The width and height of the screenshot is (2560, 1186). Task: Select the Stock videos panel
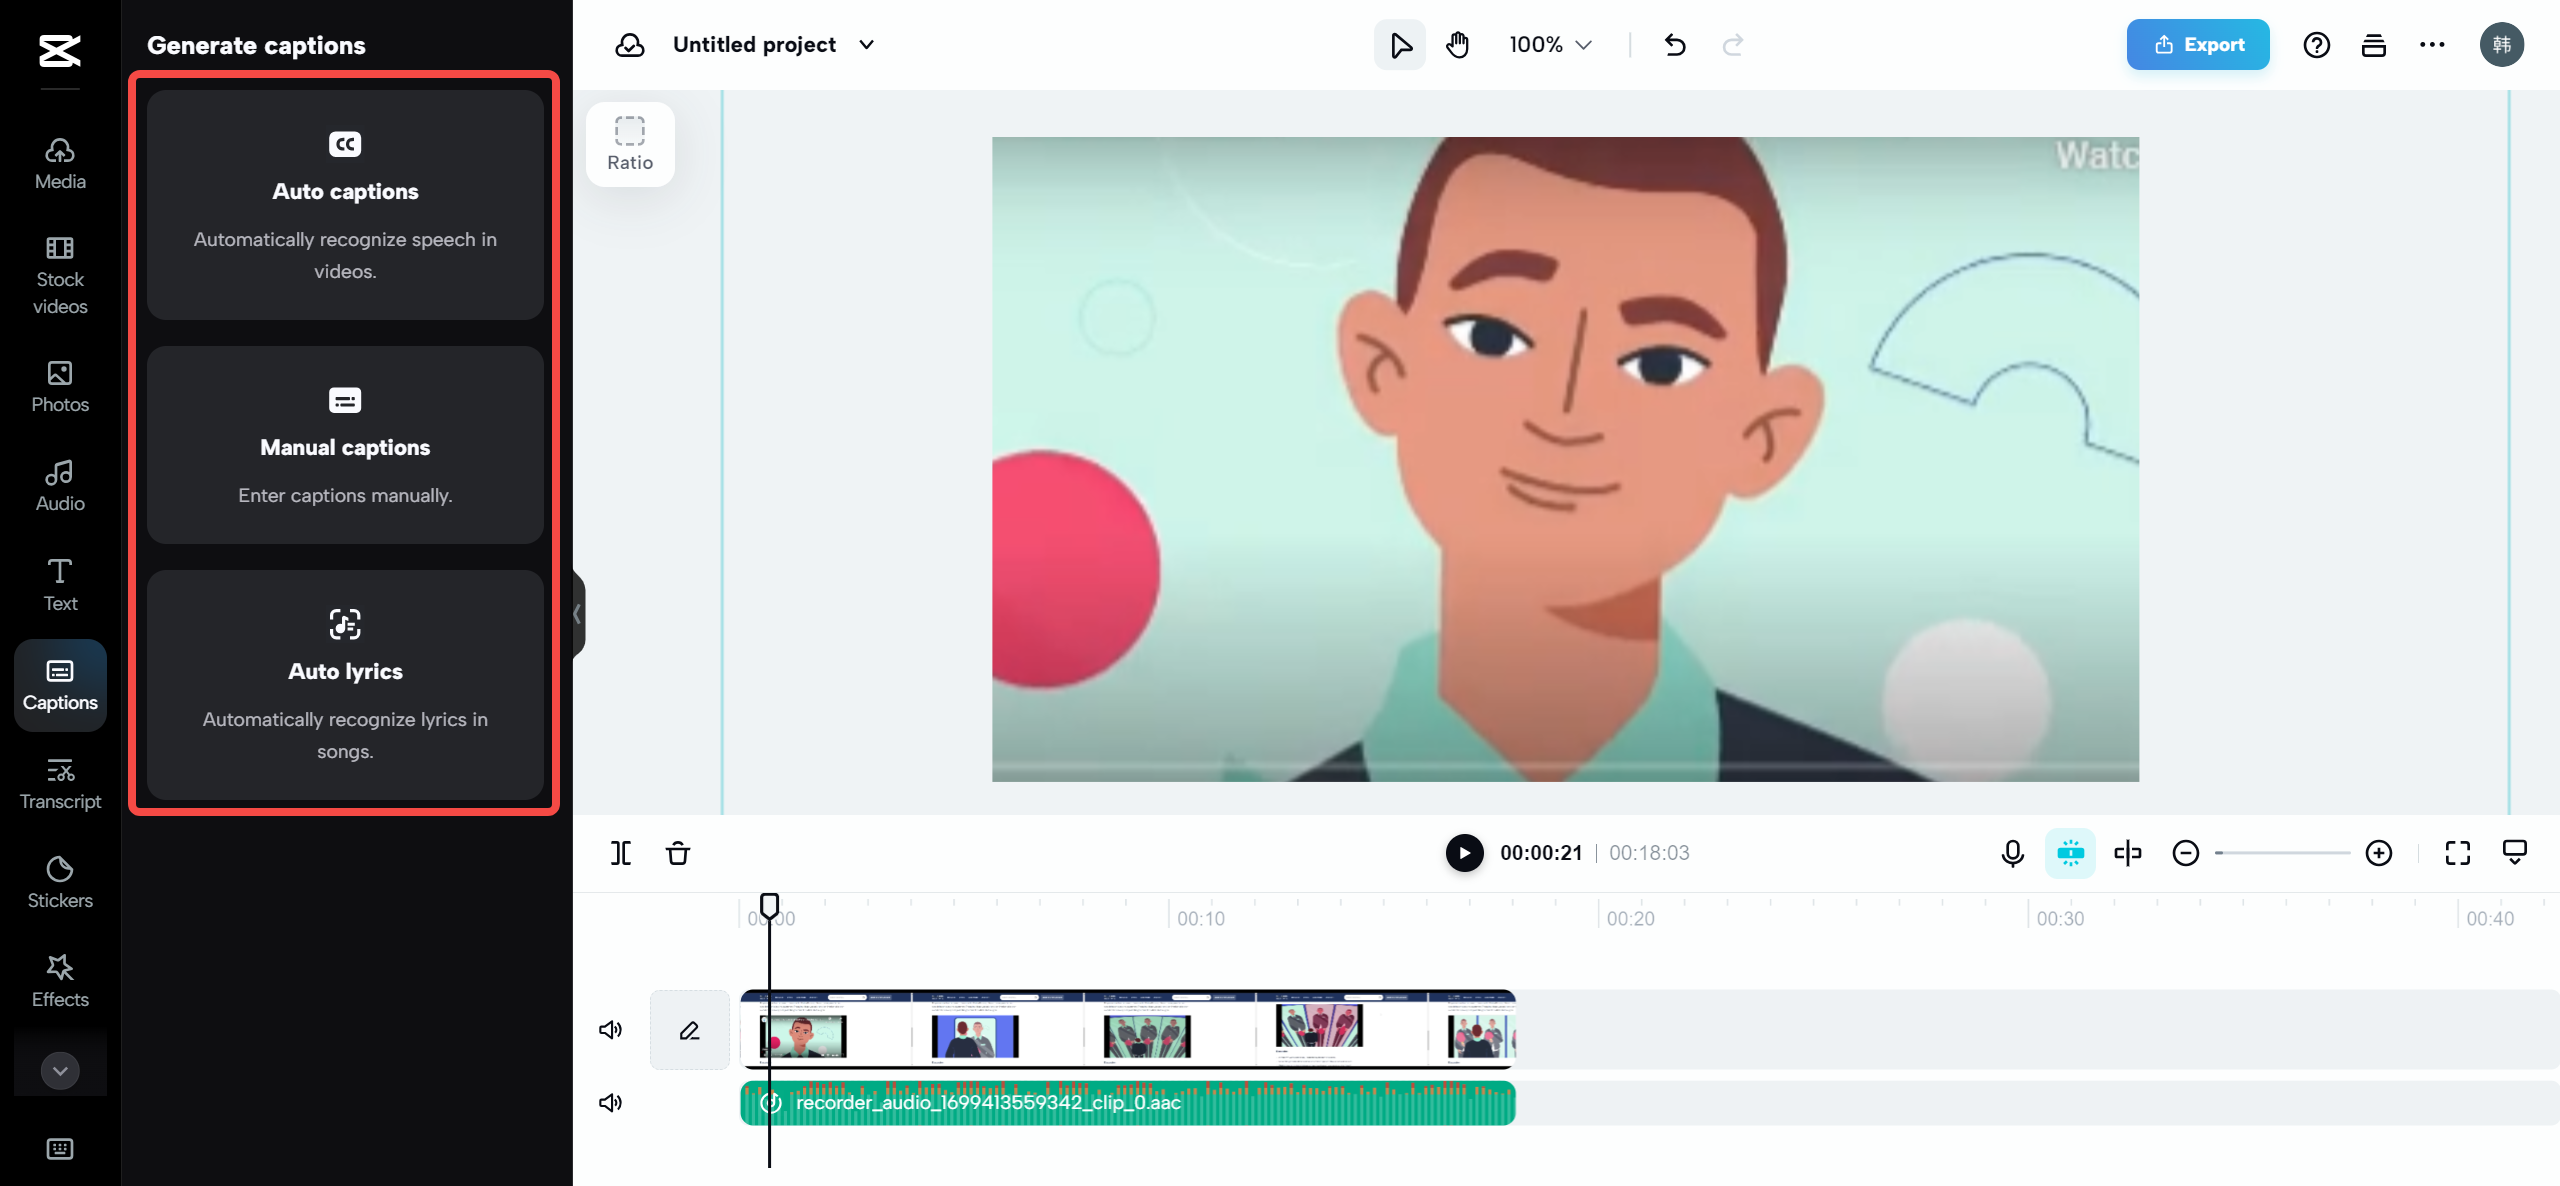(x=60, y=275)
